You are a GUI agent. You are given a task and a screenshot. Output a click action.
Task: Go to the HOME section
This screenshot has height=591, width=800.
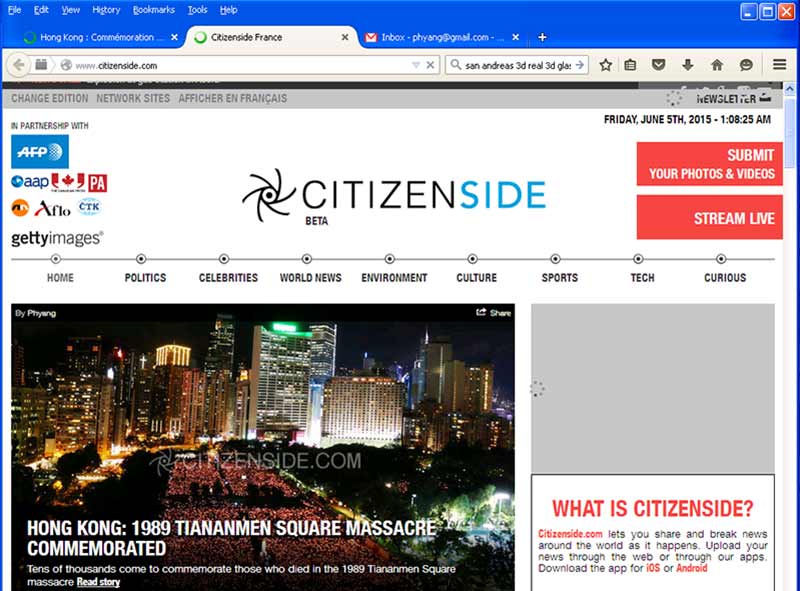pos(60,278)
